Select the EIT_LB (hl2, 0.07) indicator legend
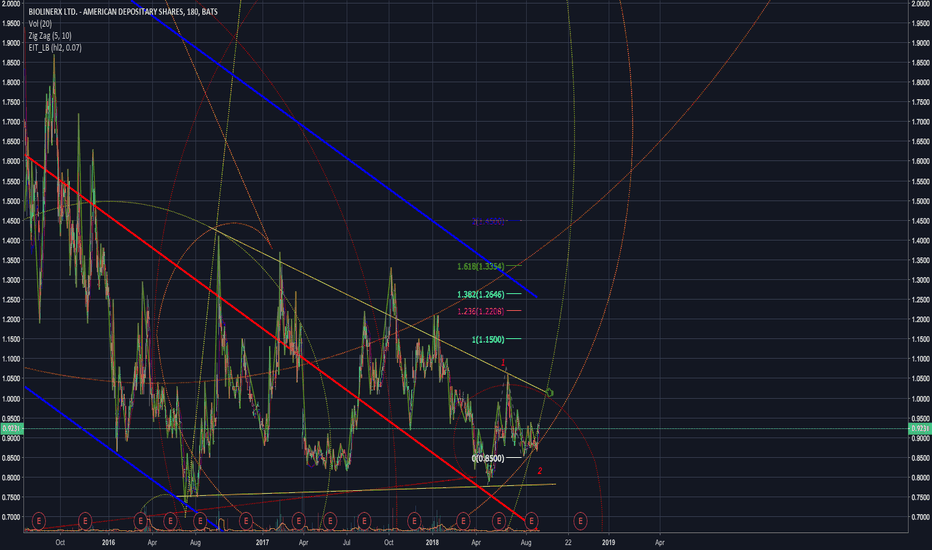This screenshot has height=550, width=932. click(x=55, y=48)
